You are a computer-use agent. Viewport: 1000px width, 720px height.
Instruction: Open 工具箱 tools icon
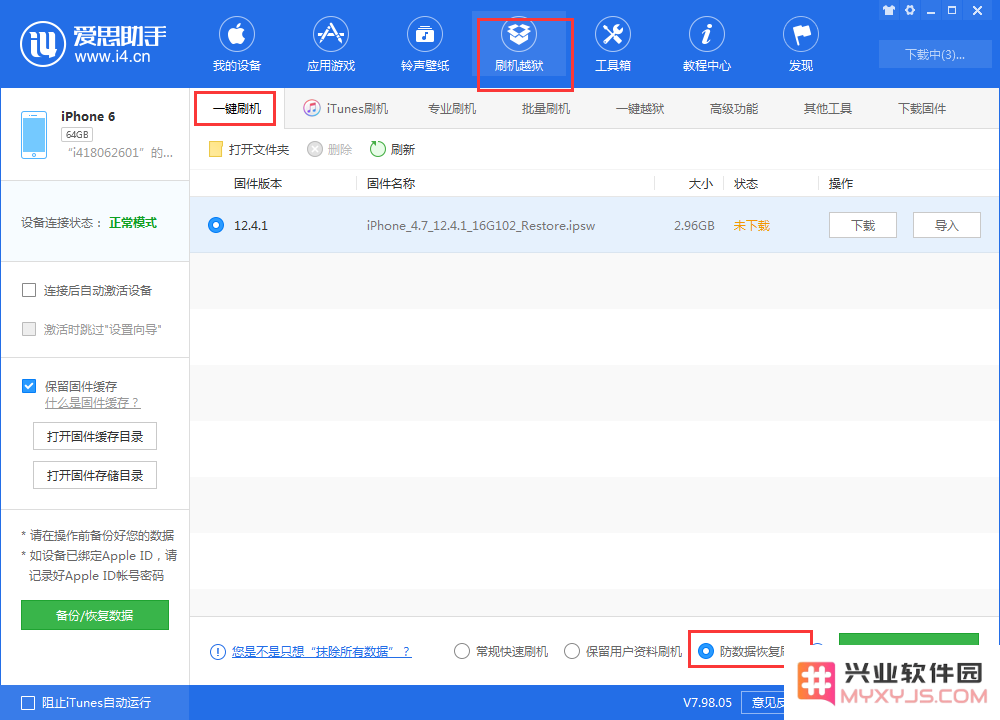pos(613,34)
